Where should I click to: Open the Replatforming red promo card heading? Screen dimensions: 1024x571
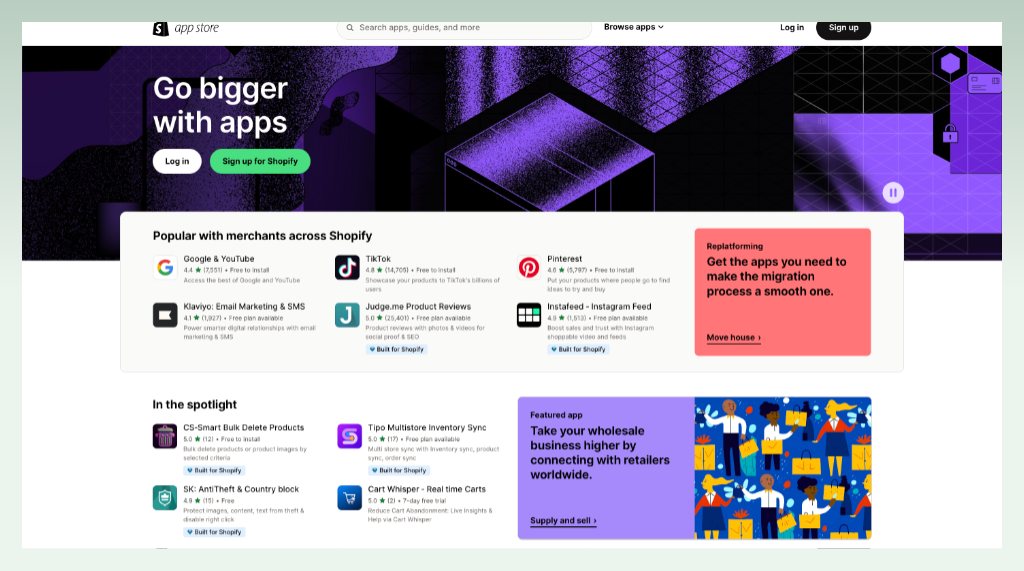pos(776,276)
